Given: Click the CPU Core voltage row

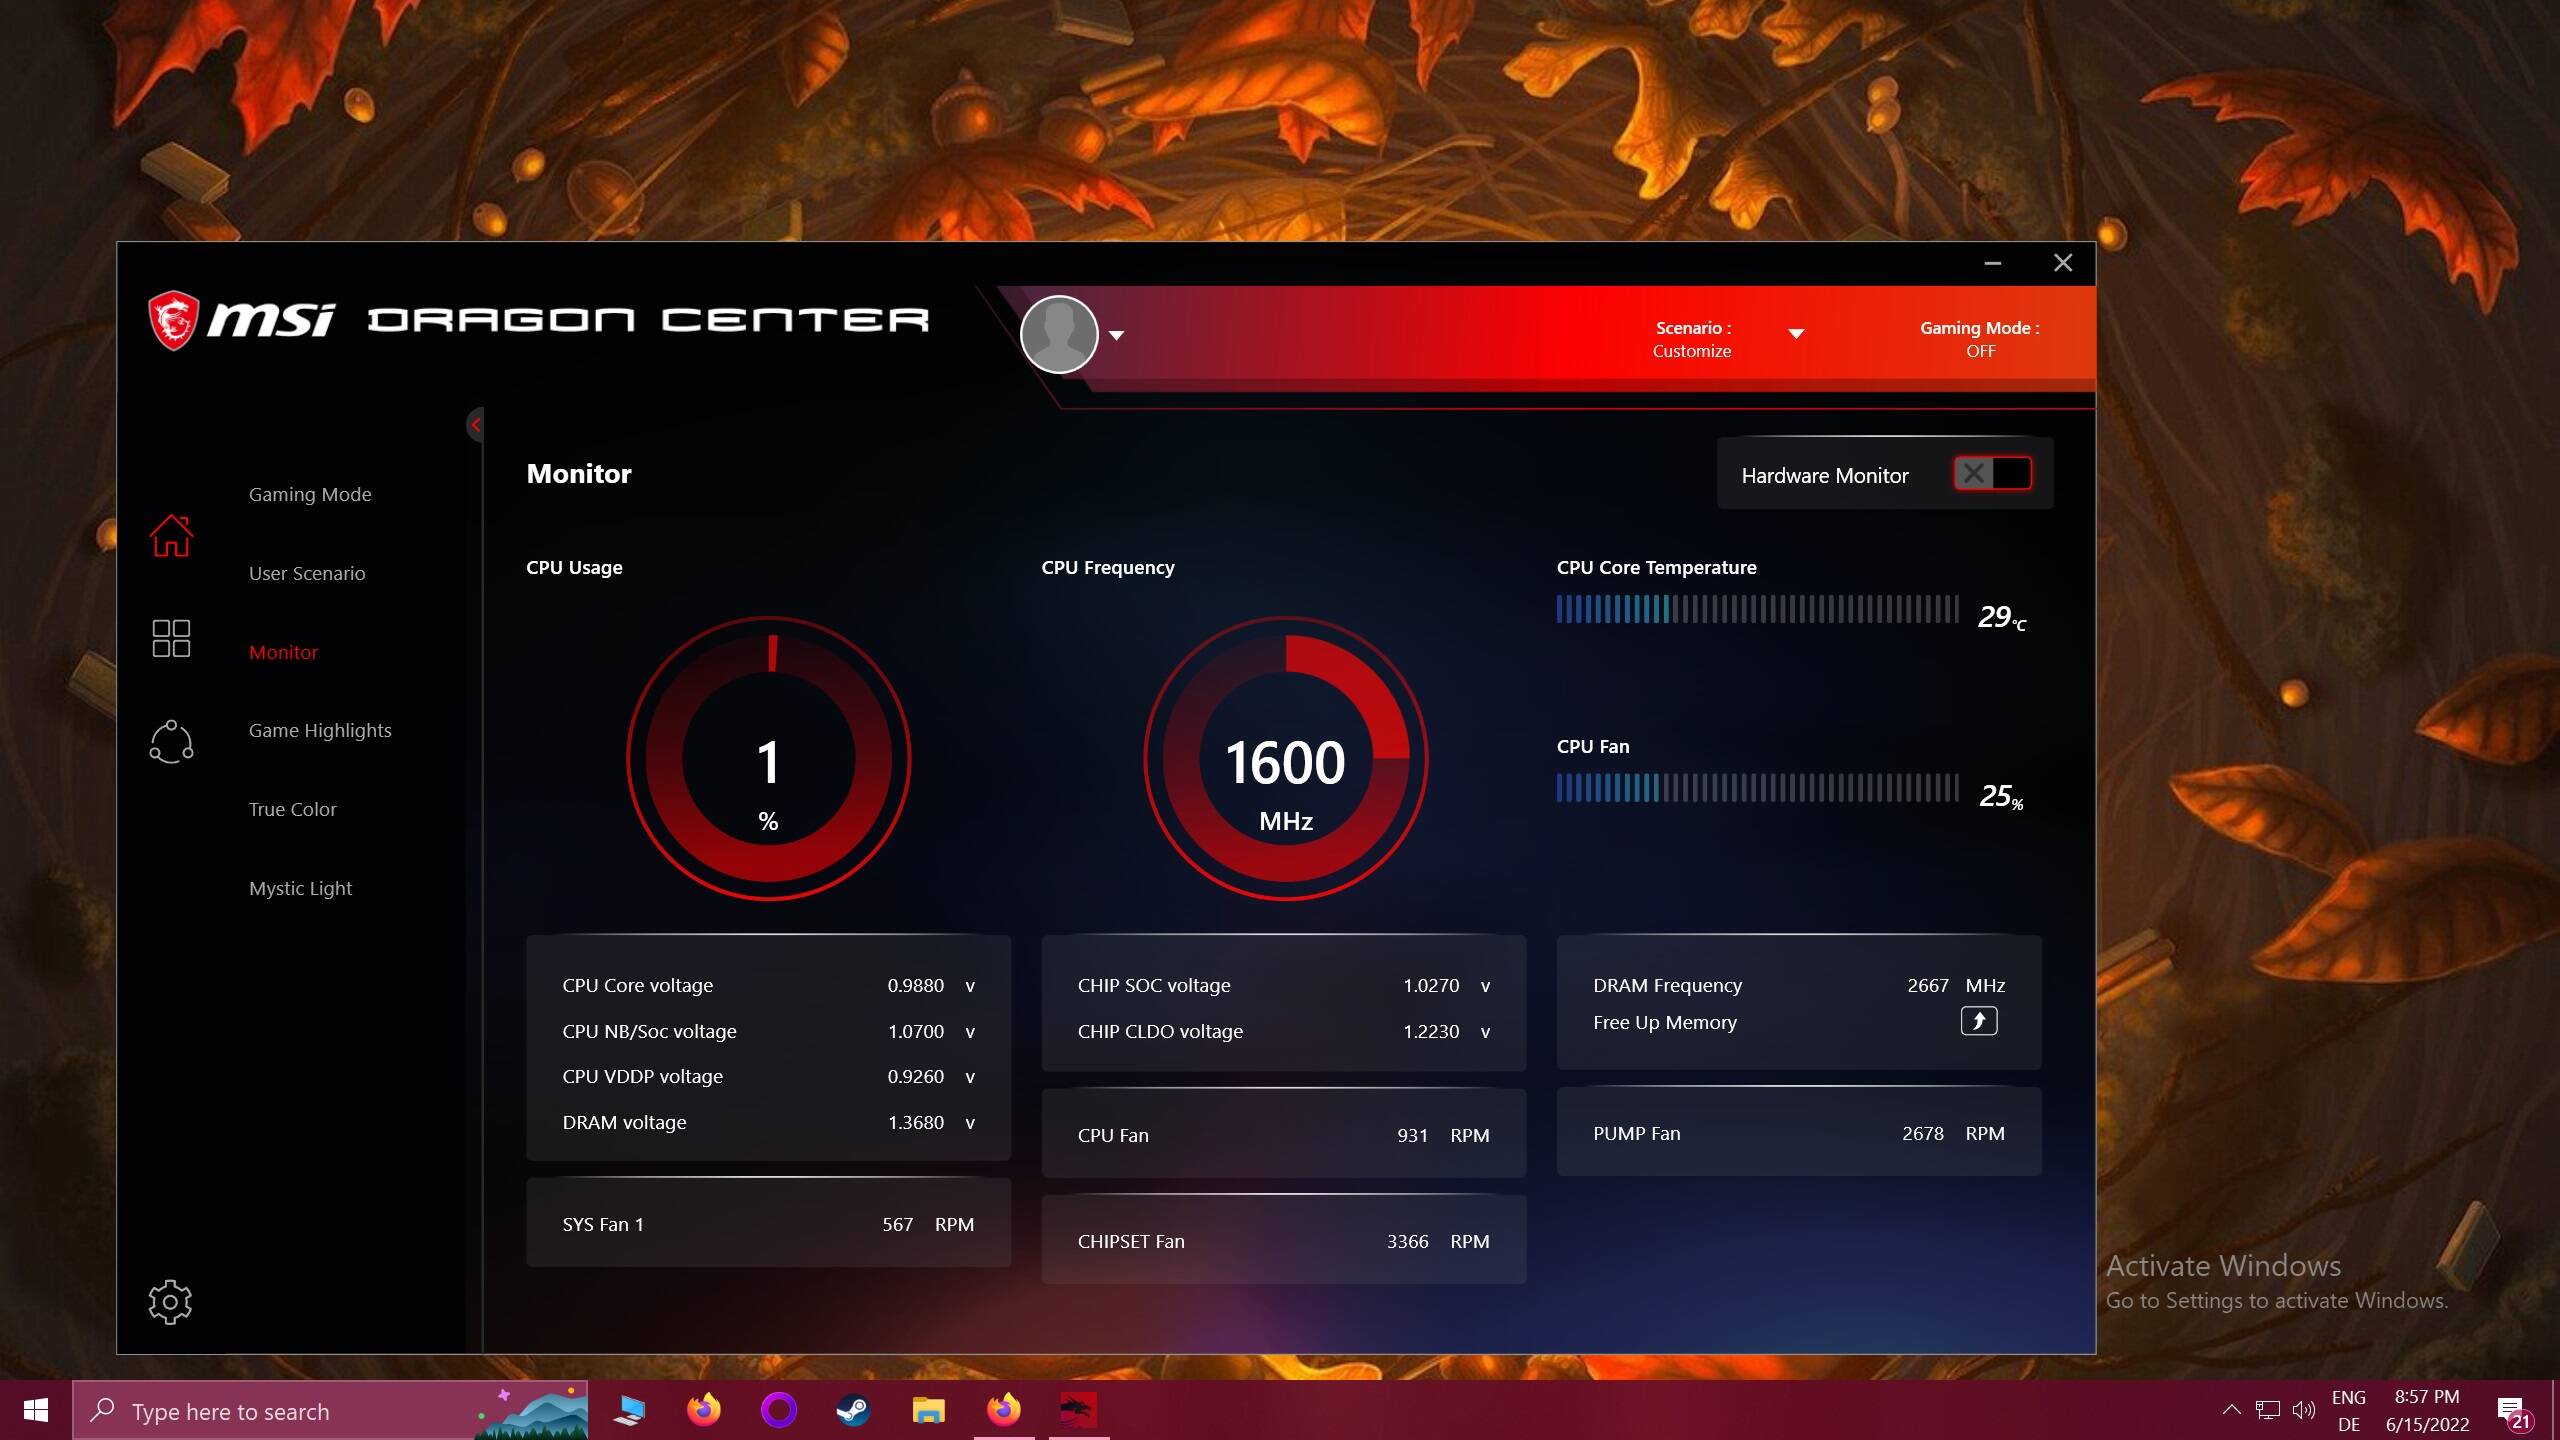Looking at the screenshot, I should pos(768,985).
